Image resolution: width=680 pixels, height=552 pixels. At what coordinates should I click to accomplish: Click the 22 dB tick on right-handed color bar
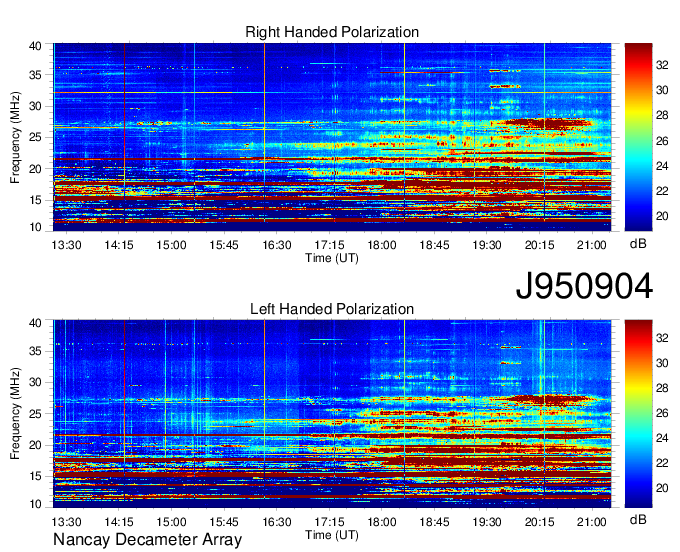coord(662,191)
